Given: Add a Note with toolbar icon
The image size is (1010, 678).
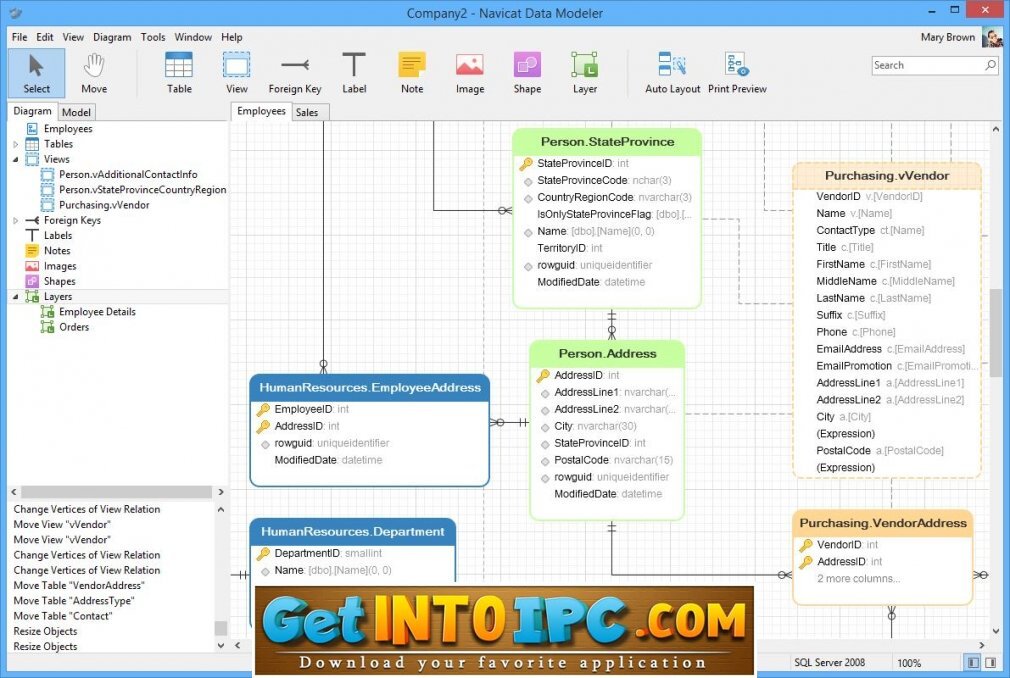Looking at the screenshot, I should (x=412, y=73).
